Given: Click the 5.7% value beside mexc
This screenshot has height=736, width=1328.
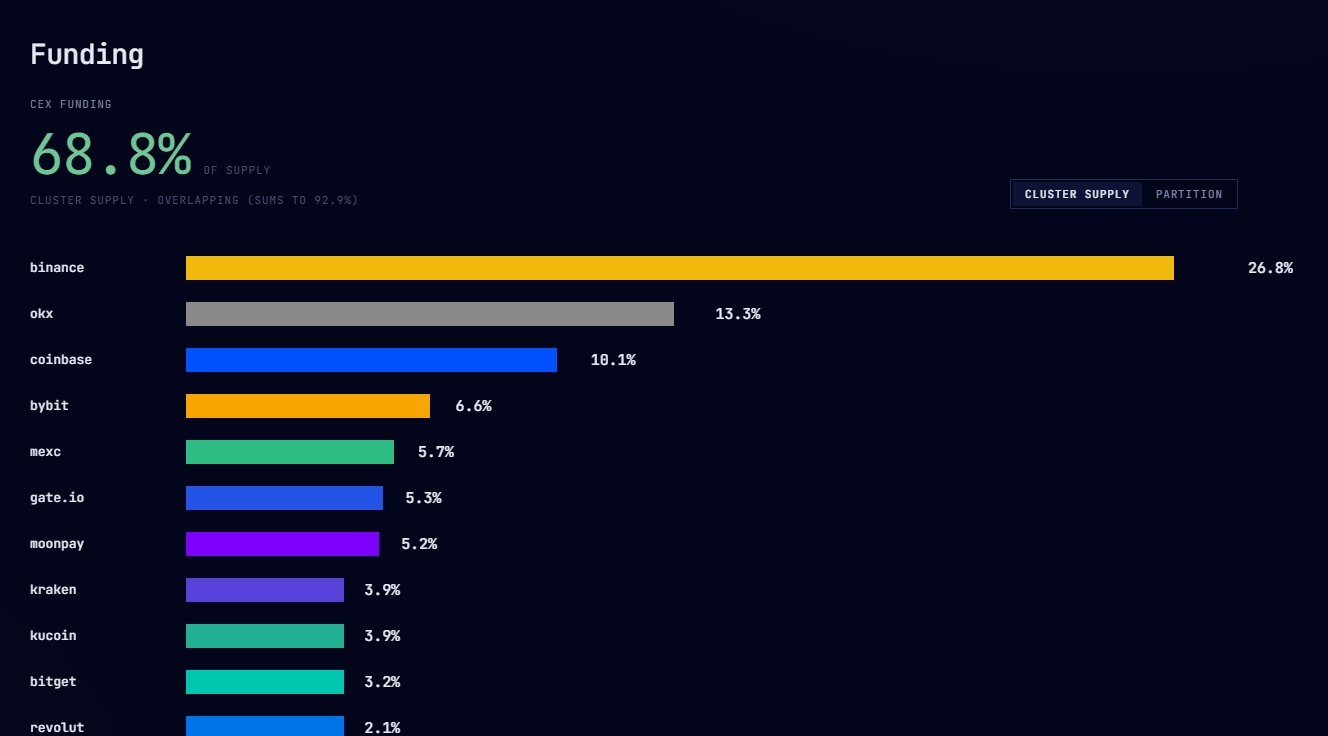Looking at the screenshot, I should click(x=436, y=452).
